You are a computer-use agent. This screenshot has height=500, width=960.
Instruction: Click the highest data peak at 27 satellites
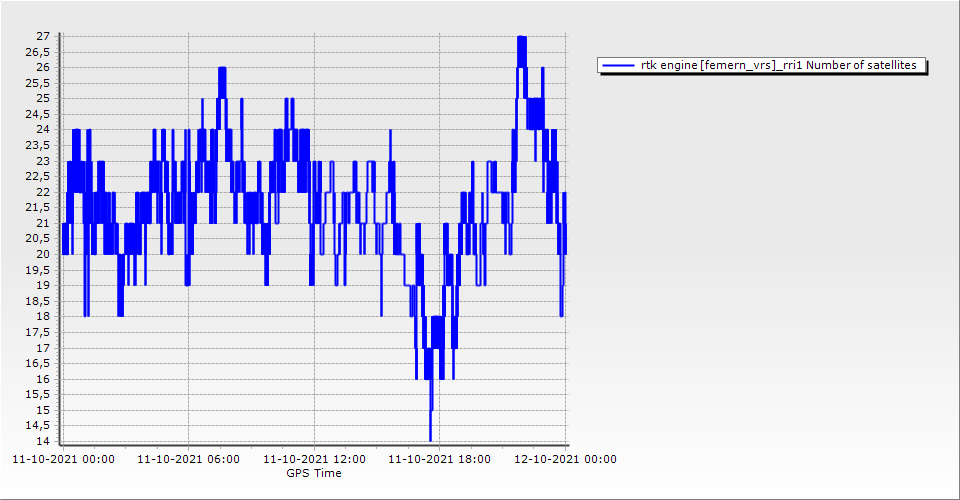coord(521,38)
